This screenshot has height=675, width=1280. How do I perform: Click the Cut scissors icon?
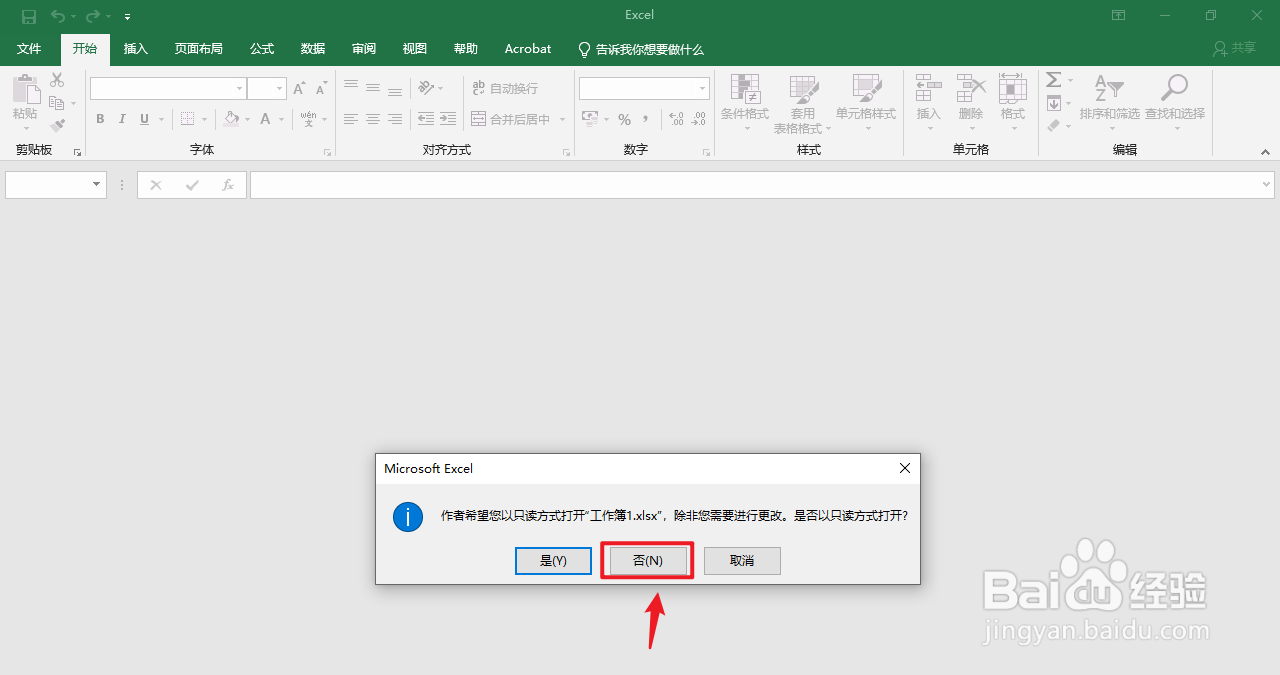pos(57,80)
